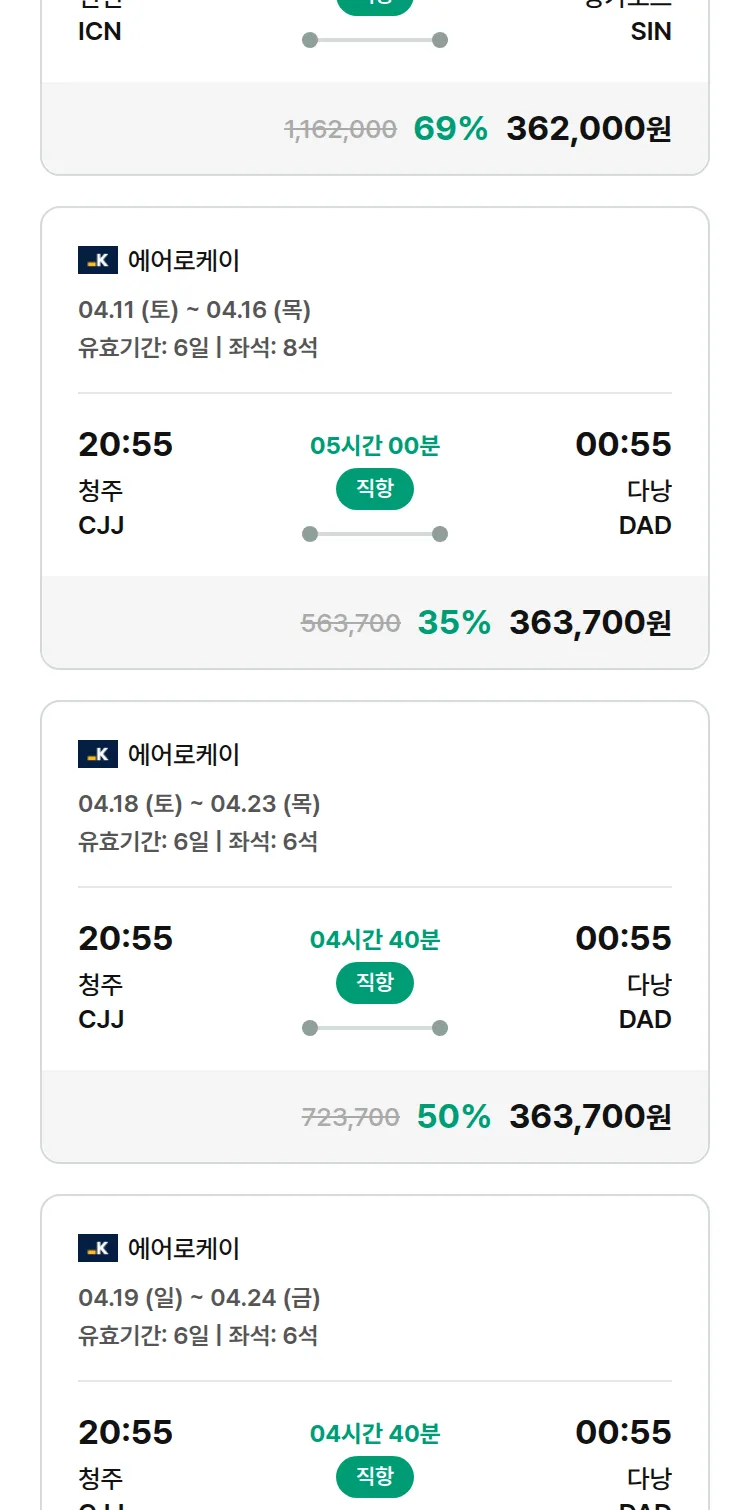750x1510 pixels.
Task: Click route line on the 04.18 flight card
Action: 375,1028
